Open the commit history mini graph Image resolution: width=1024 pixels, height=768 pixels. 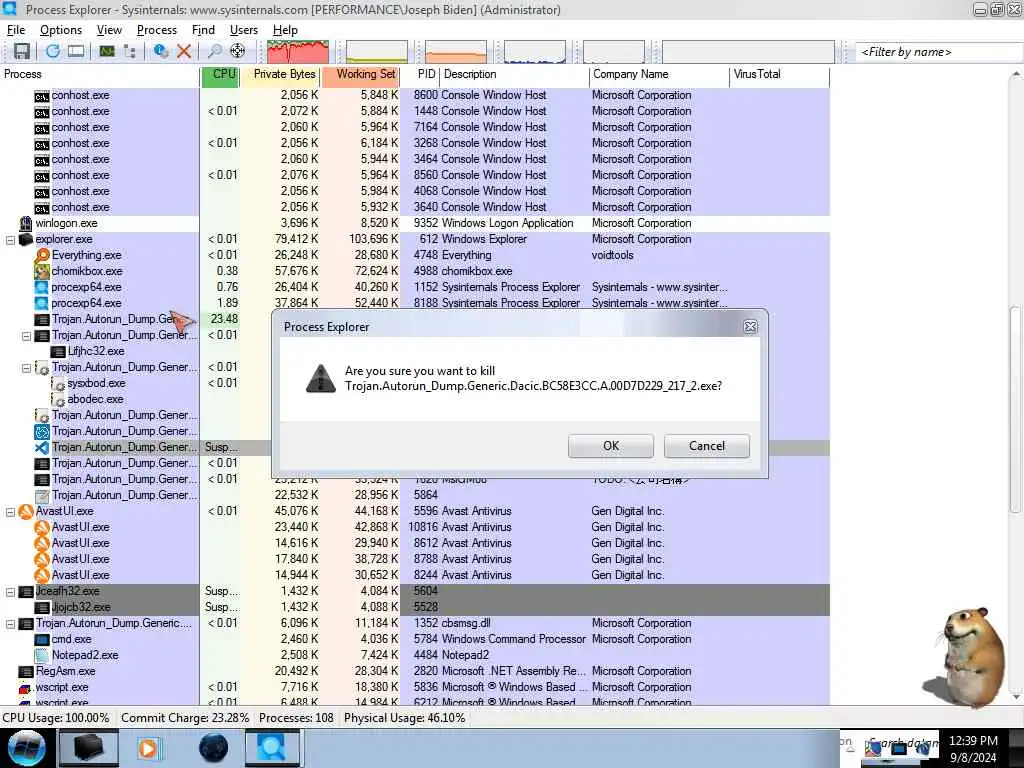(x=377, y=52)
